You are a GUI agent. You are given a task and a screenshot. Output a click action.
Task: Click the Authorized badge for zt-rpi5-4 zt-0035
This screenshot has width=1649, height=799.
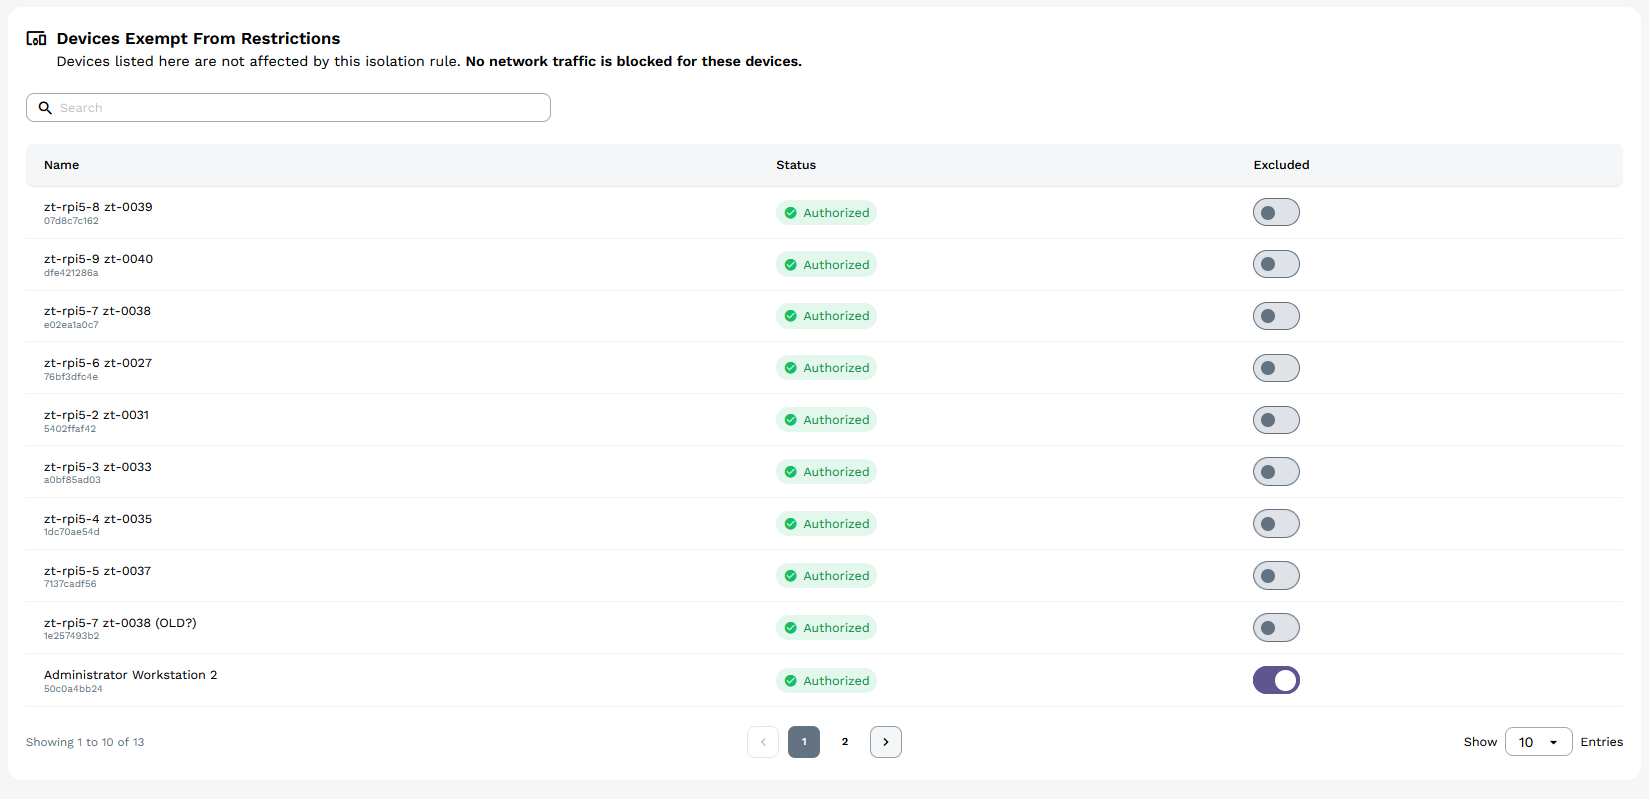[x=826, y=524]
